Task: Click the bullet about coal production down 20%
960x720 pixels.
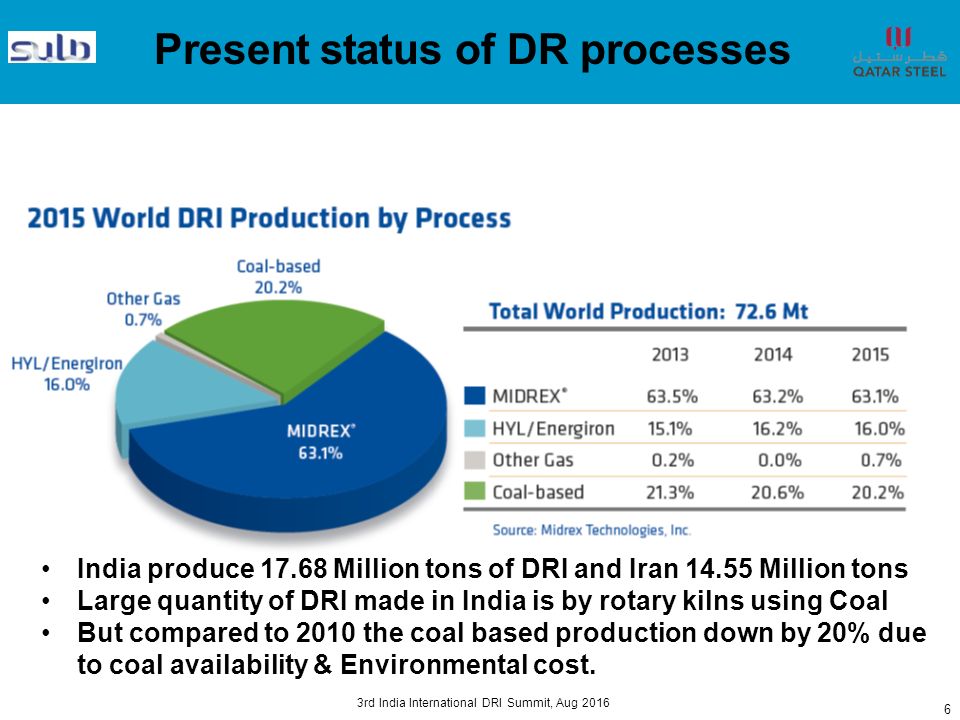Action: [x=501, y=649]
